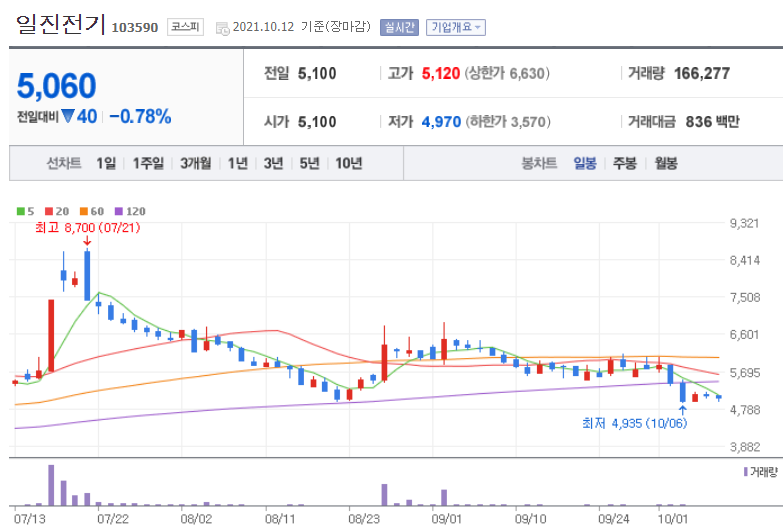Click the 최고 8,700 (07/21) label
This screenshot has width=783, height=530.
[x=88, y=228]
